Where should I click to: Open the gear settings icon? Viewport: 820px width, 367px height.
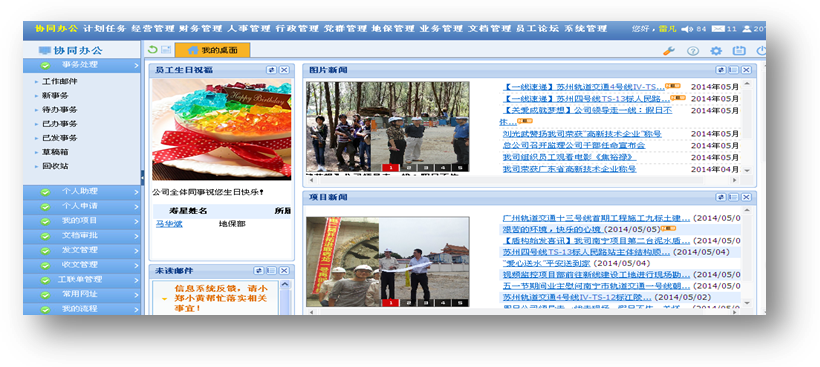point(716,51)
